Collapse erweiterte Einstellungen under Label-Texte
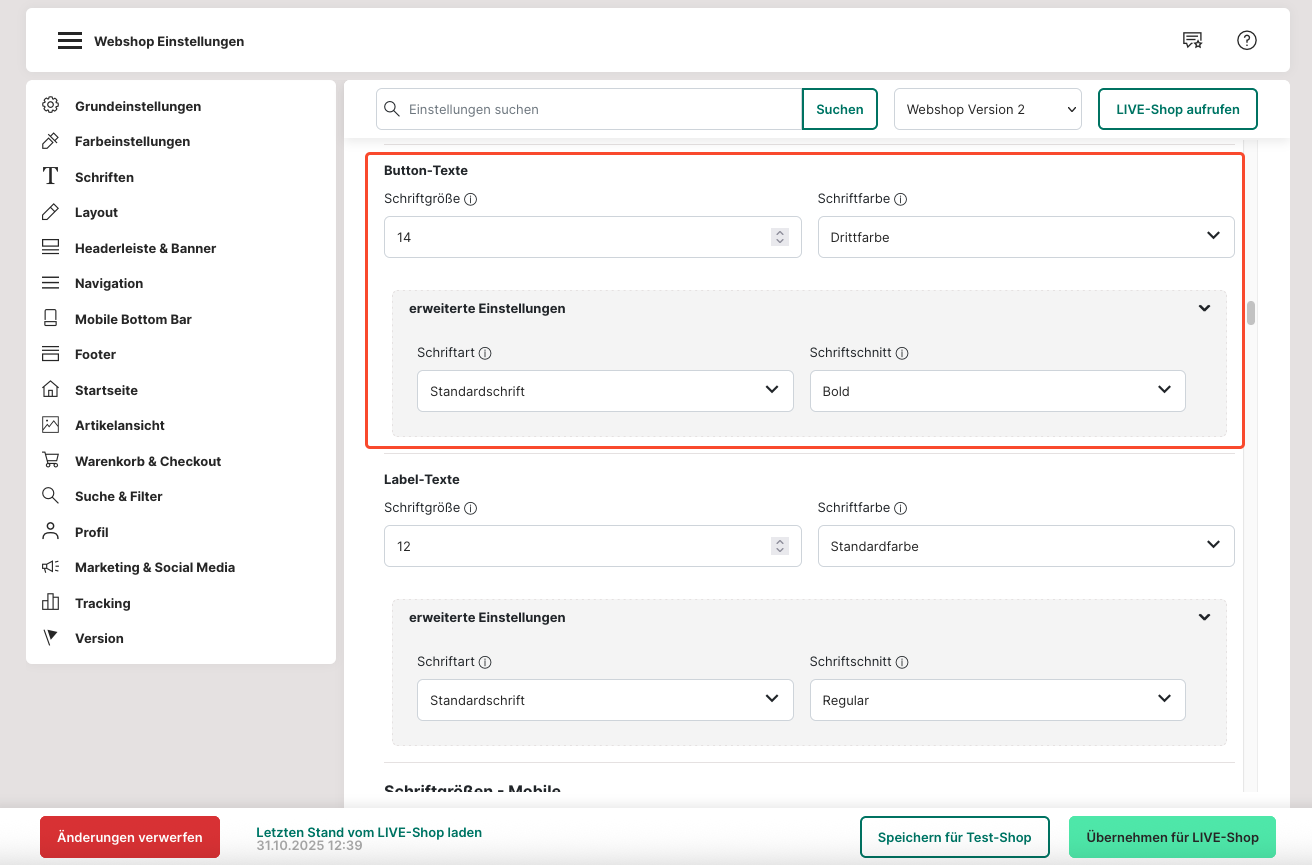The image size is (1312, 865). coord(1204,618)
